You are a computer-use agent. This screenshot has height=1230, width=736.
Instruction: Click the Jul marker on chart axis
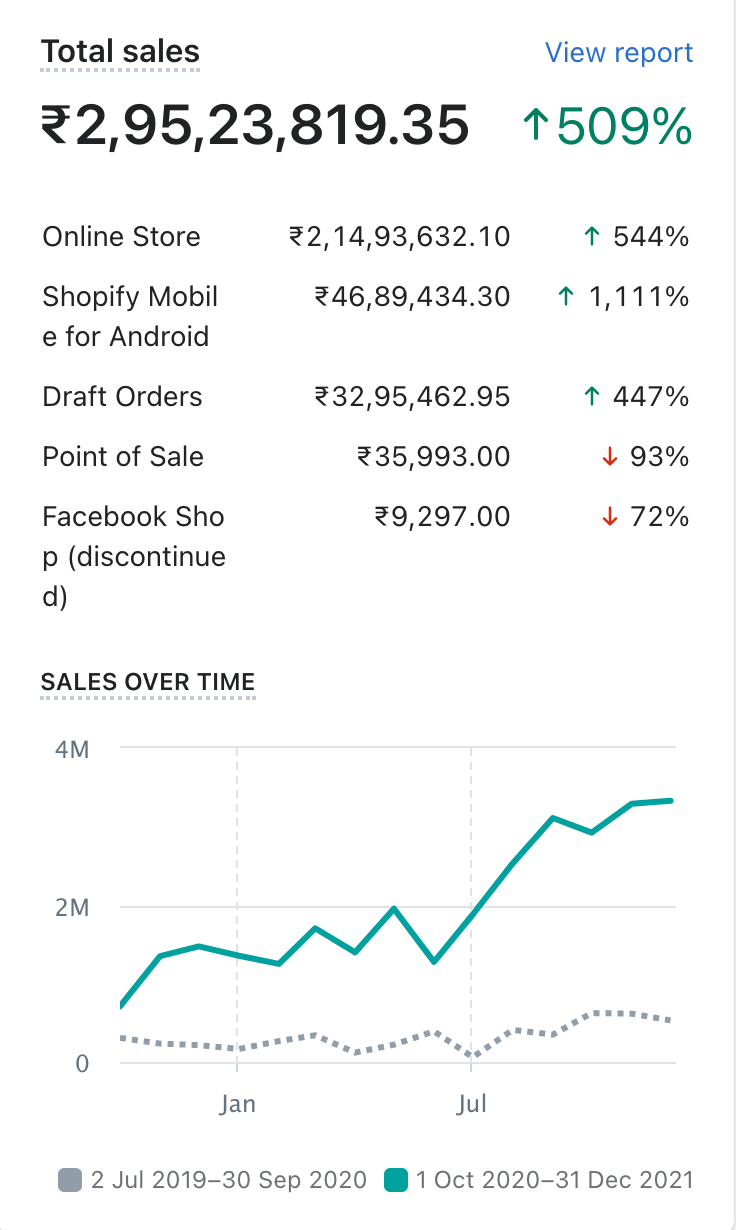471,1104
